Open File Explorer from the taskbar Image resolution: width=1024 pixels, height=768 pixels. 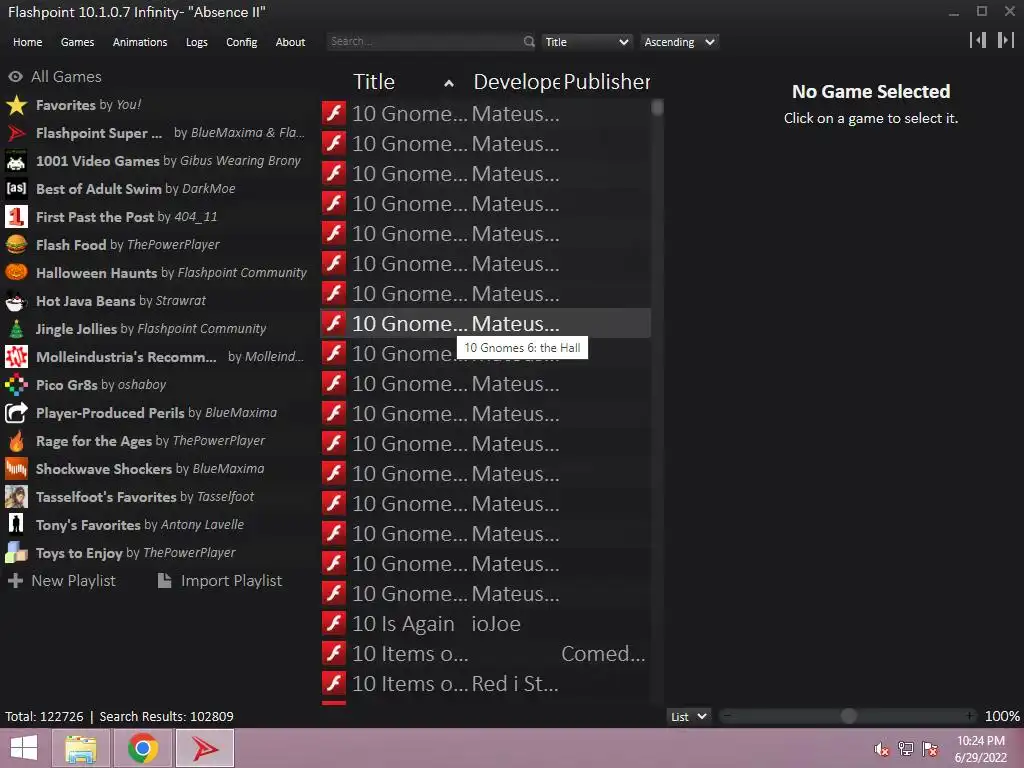click(81, 748)
